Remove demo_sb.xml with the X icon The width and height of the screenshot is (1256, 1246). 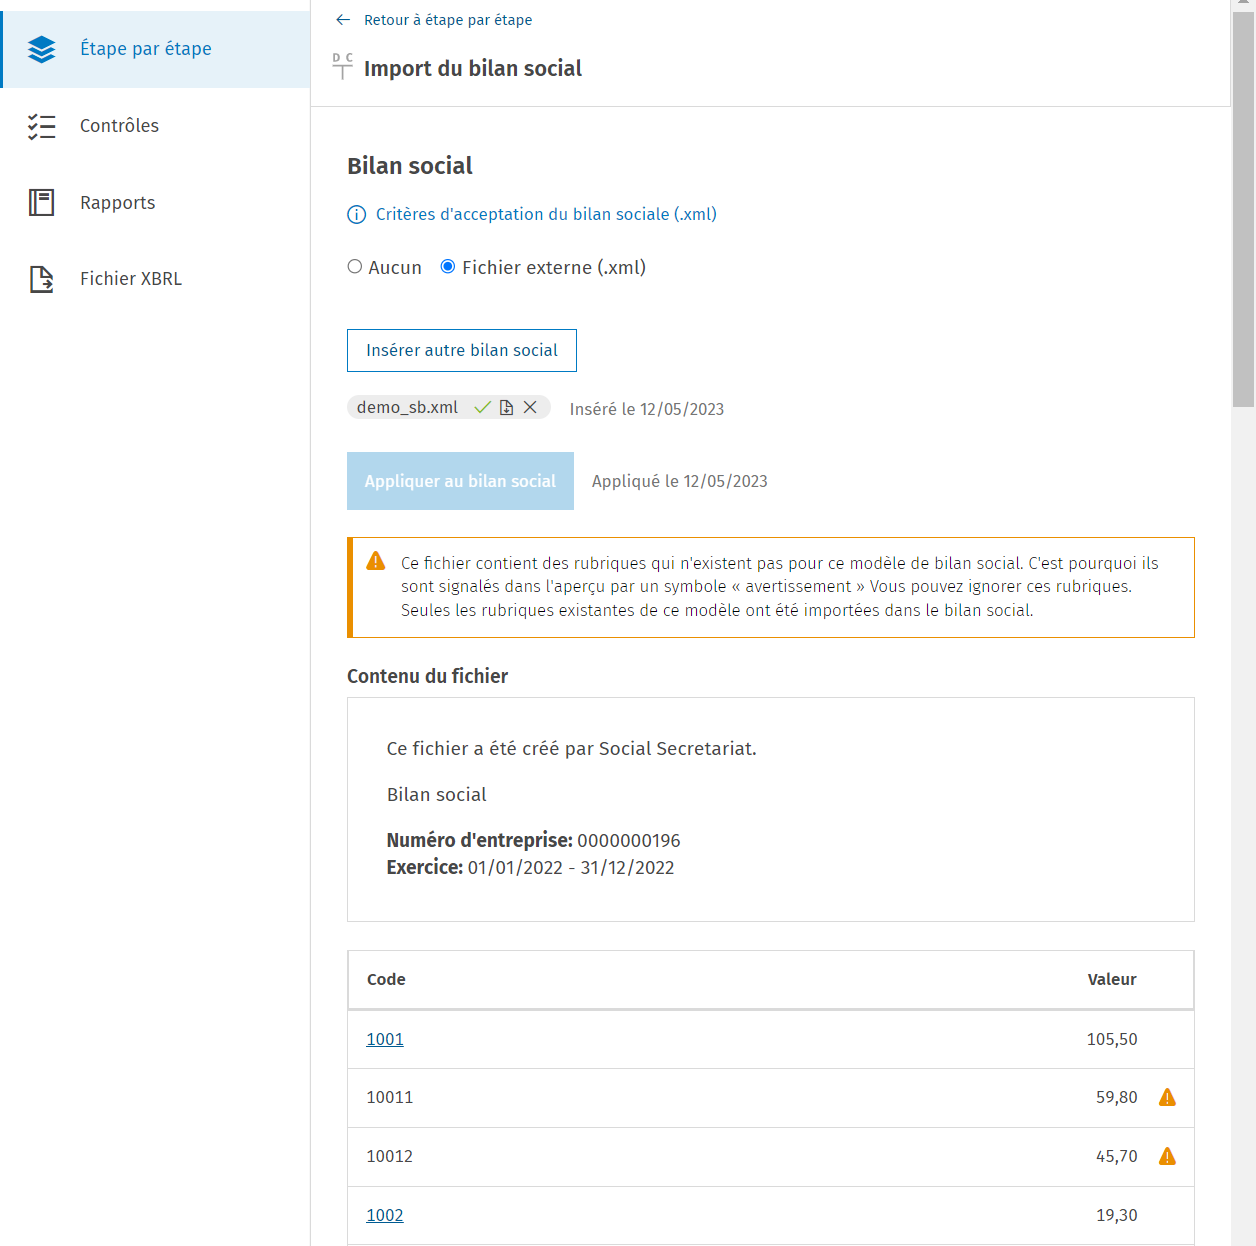[x=531, y=407]
